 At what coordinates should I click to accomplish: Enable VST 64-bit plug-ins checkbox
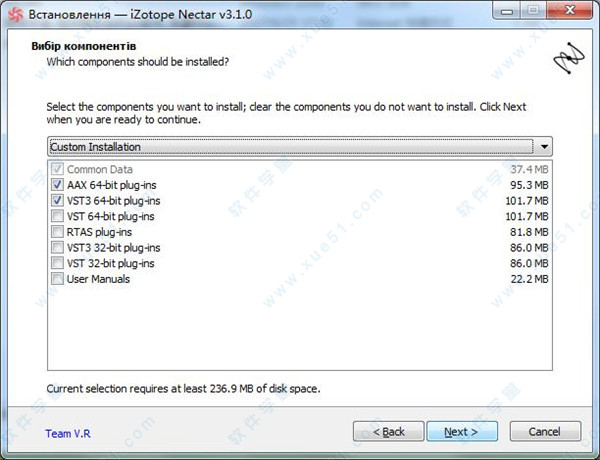[57, 216]
